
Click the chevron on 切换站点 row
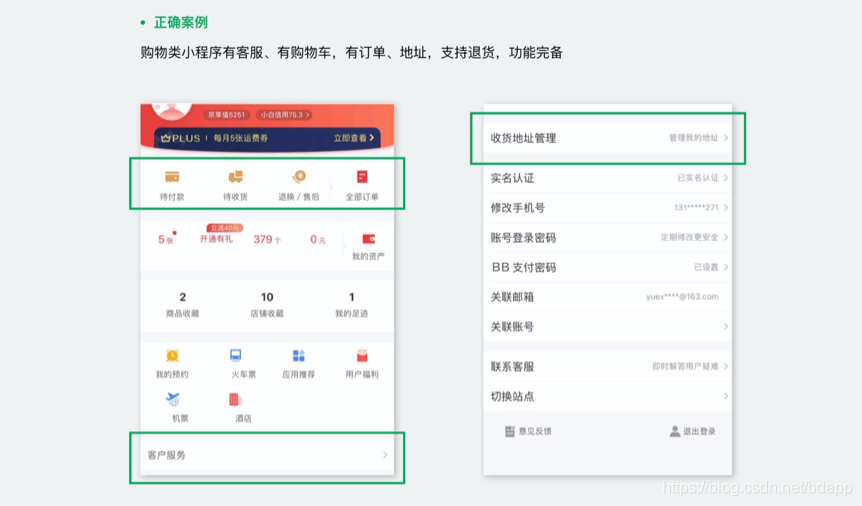pyautogui.click(x=726, y=396)
